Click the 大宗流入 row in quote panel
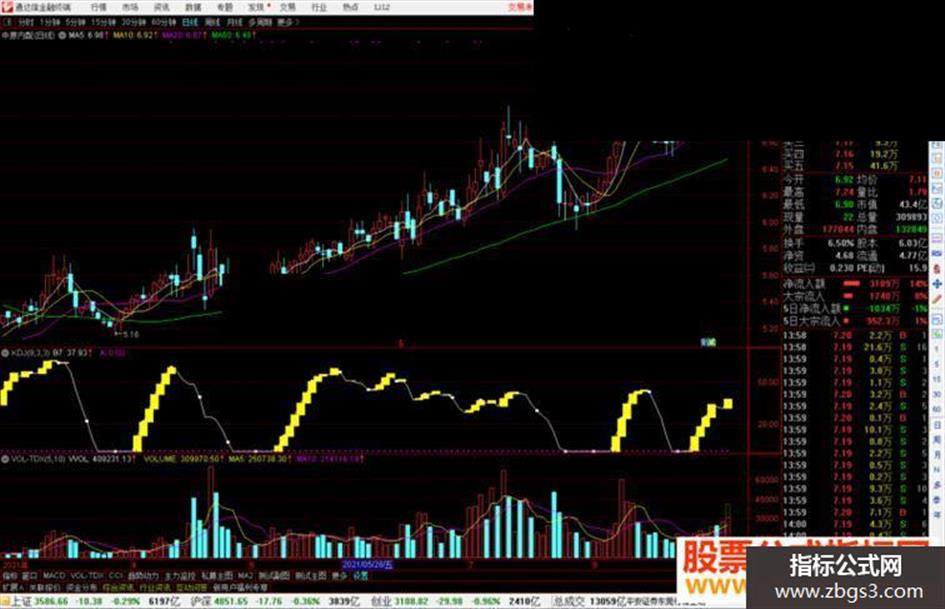This screenshot has height=609, width=945. pyautogui.click(x=855, y=296)
